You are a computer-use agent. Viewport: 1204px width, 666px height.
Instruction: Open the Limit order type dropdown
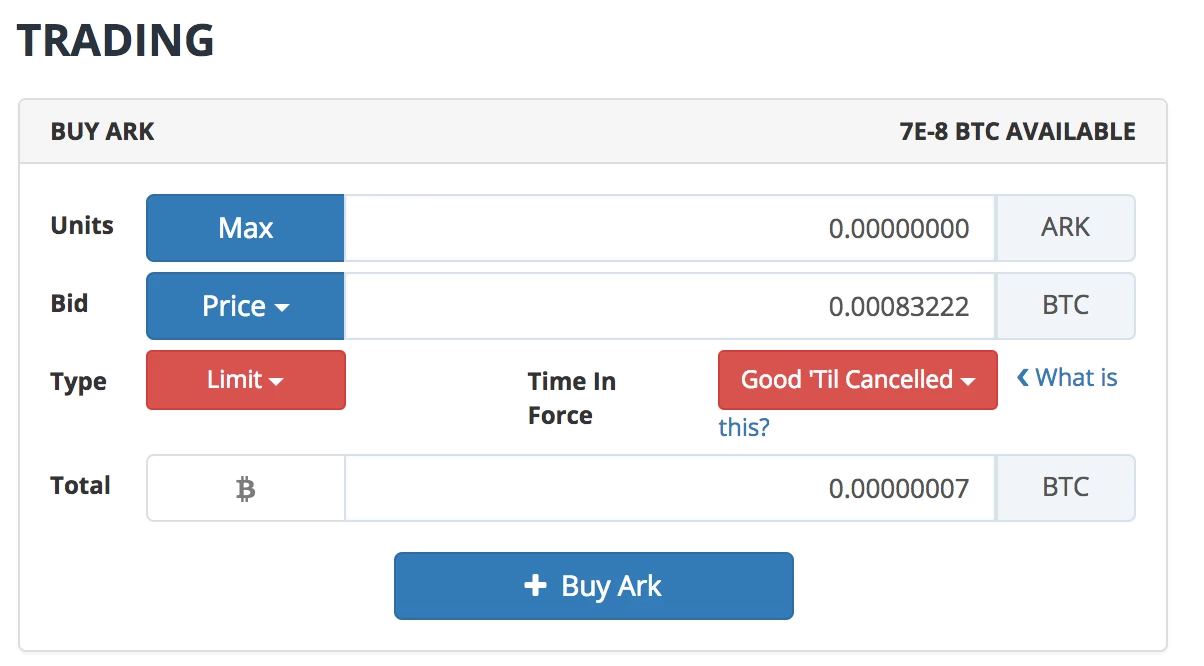[x=245, y=380]
